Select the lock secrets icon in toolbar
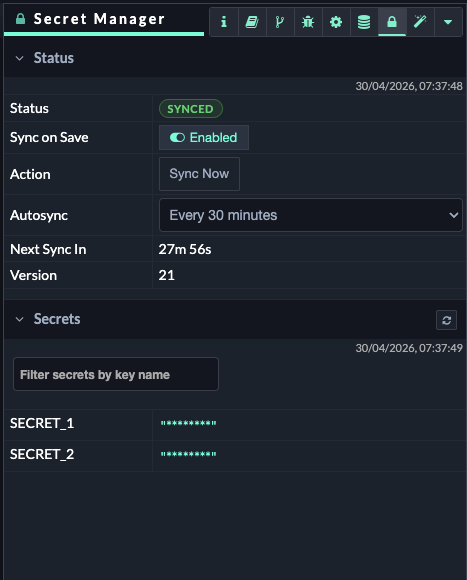The height and width of the screenshot is (580, 467). (392, 22)
